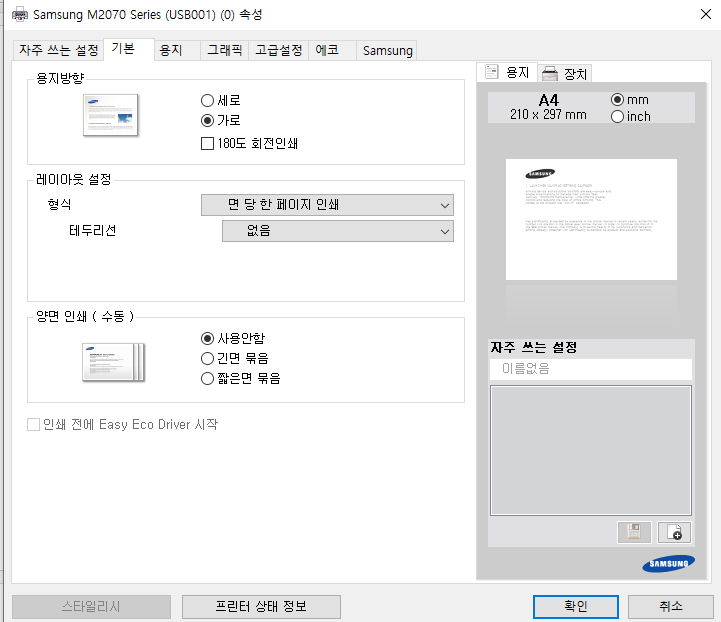
Task: Click the duplex printing illustration thumbnail
Action: click(114, 362)
